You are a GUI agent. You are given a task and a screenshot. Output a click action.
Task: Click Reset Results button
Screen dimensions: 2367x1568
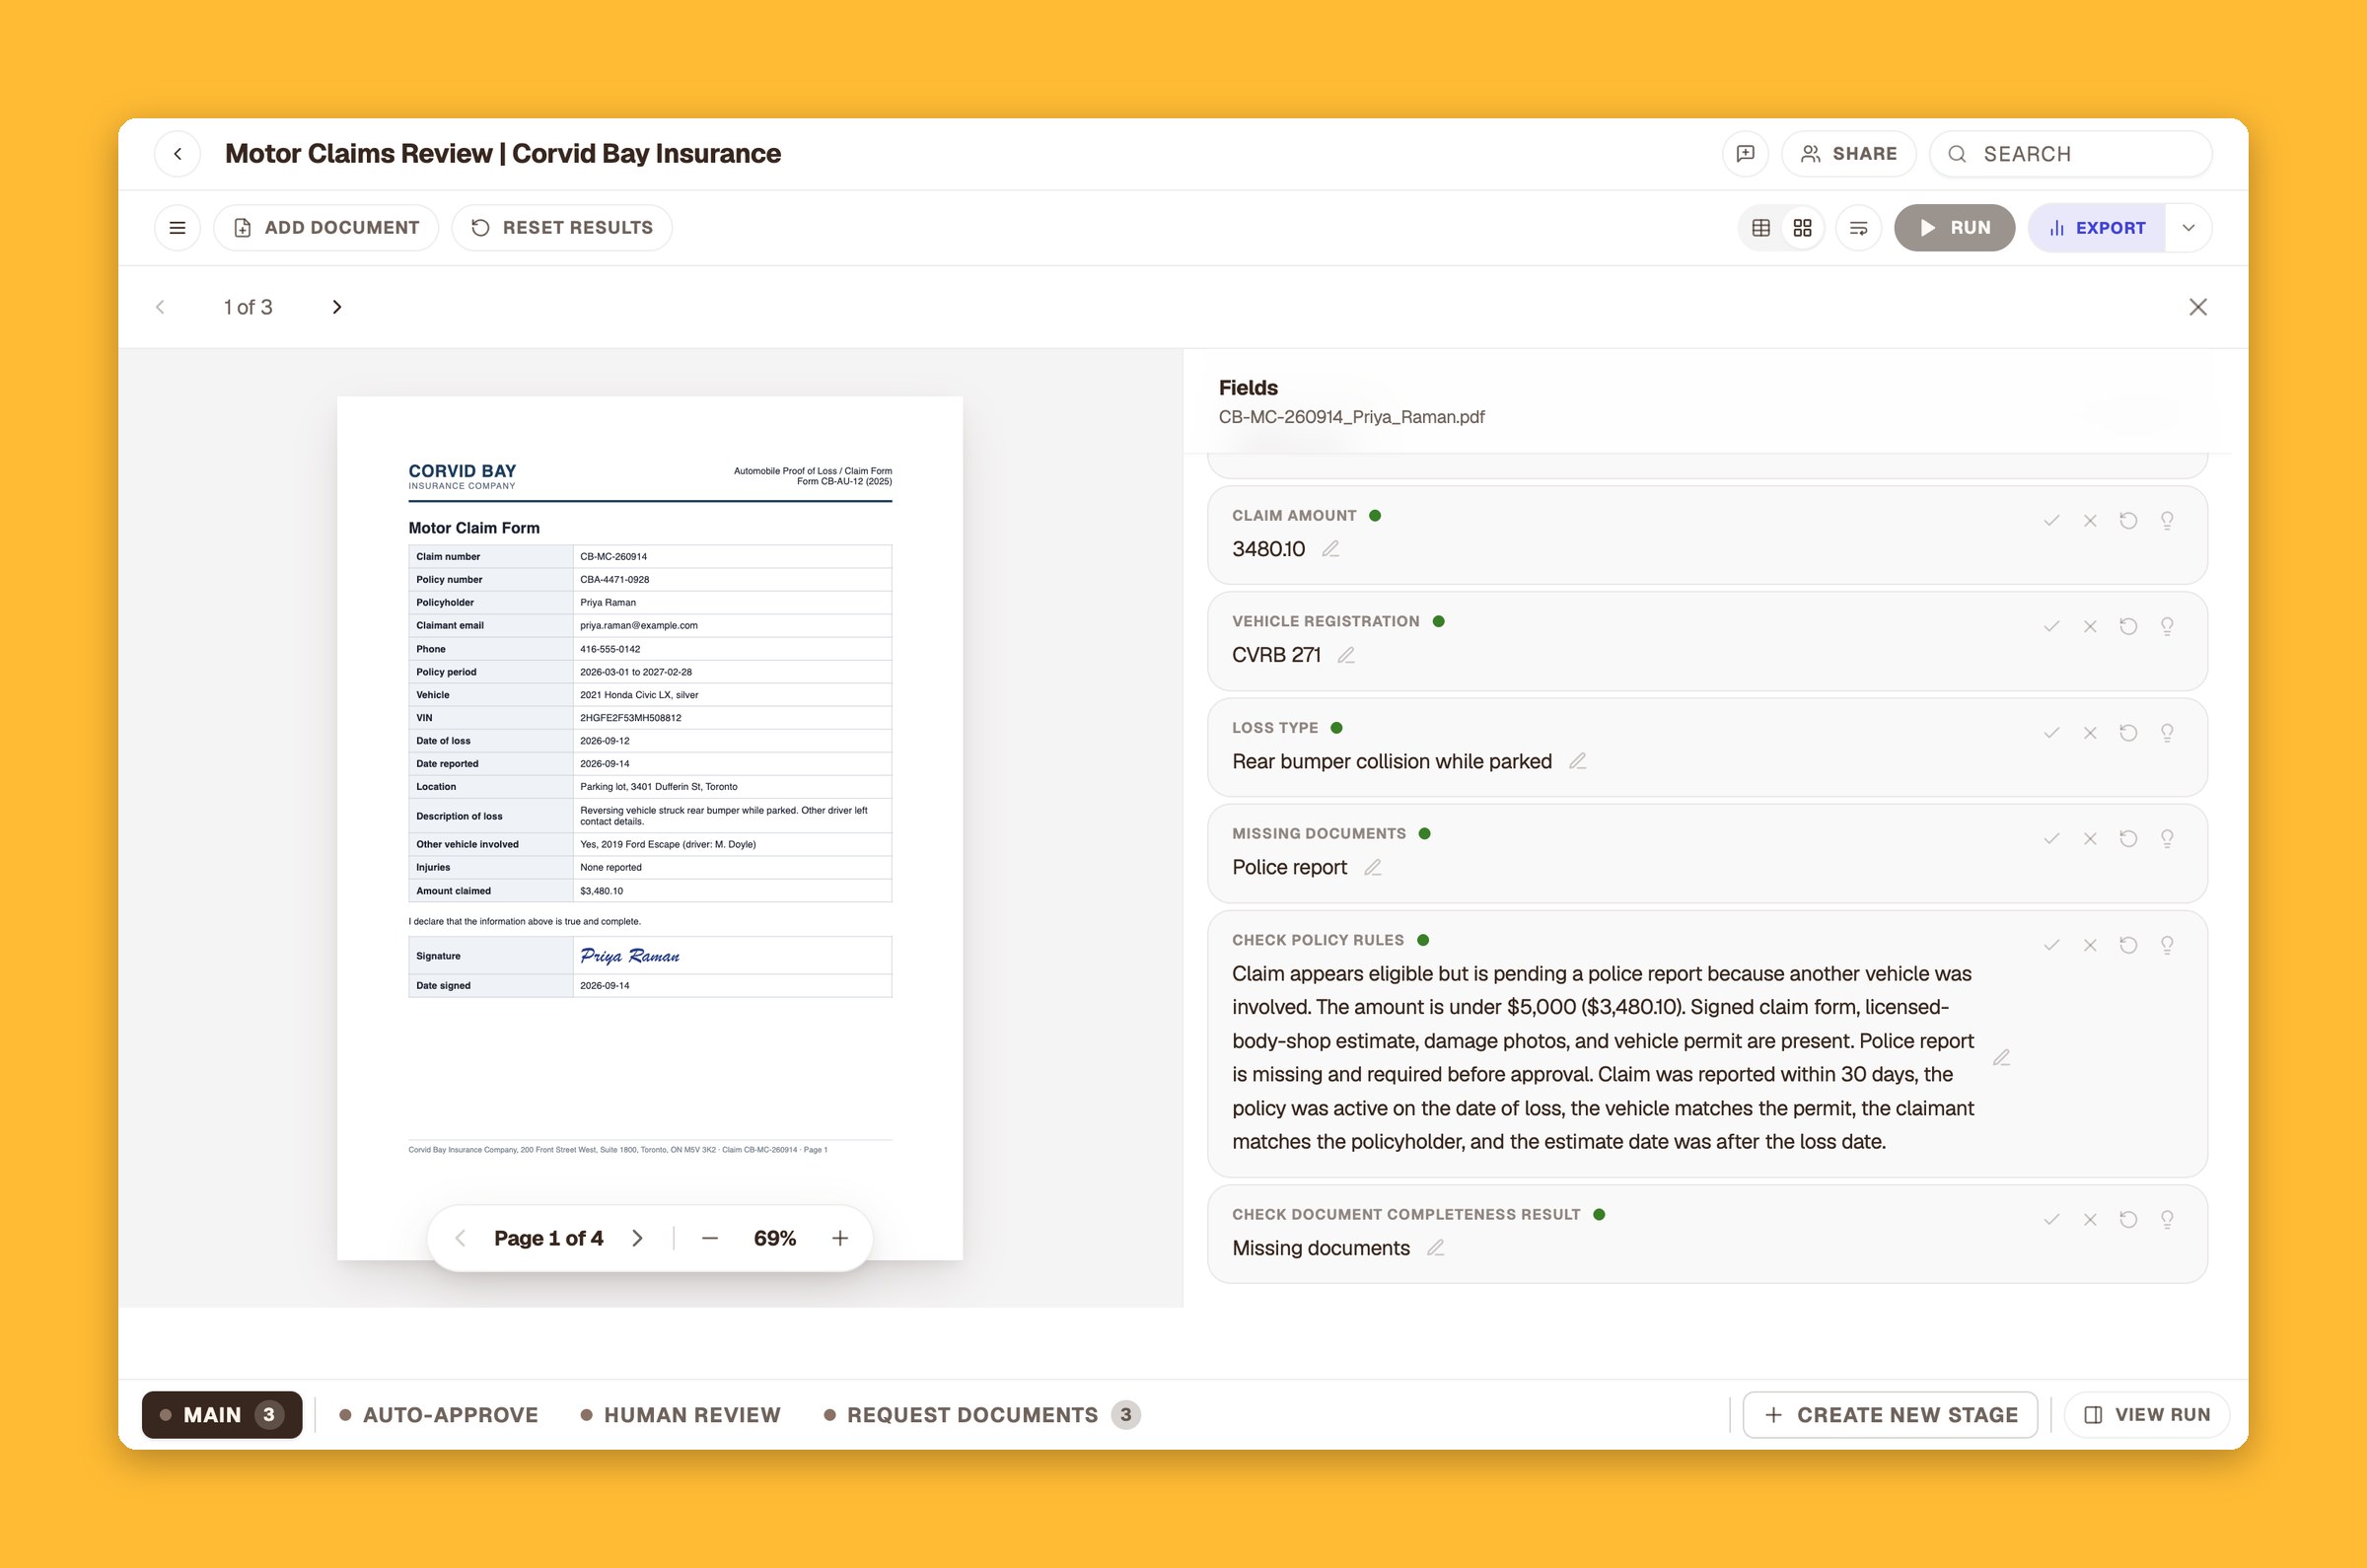point(562,228)
